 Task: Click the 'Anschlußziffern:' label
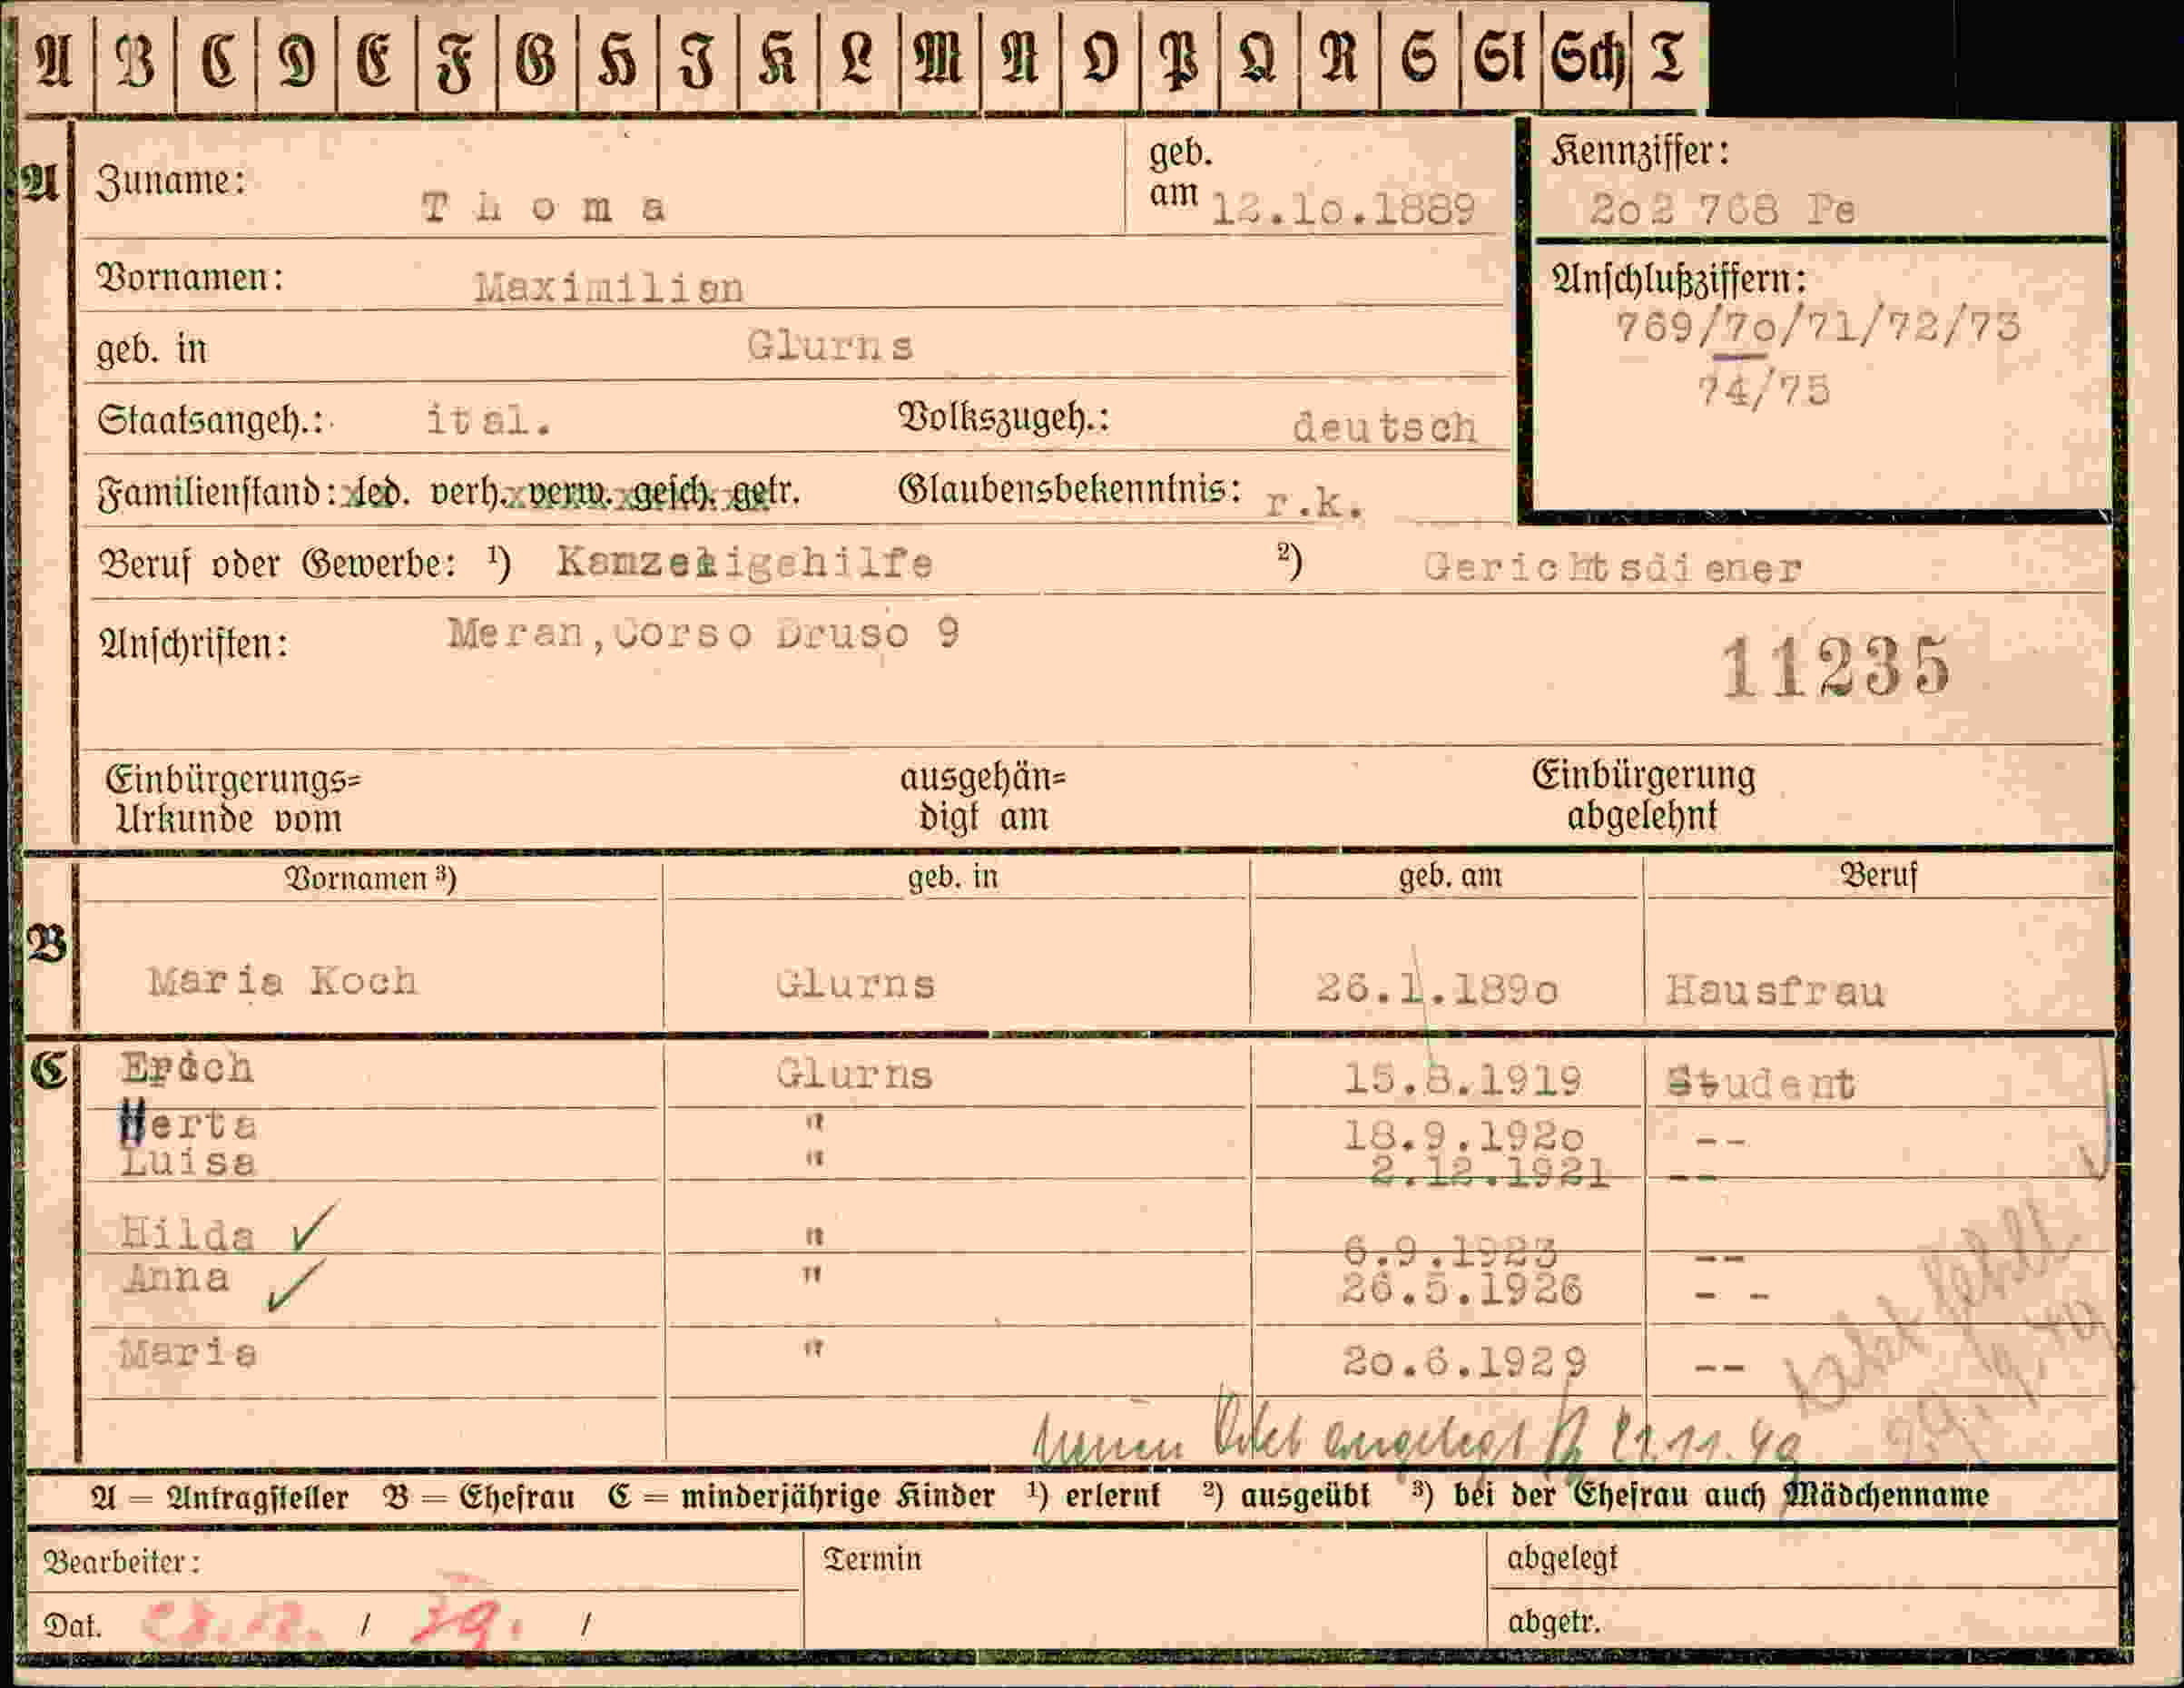(x=1680, y=280)
